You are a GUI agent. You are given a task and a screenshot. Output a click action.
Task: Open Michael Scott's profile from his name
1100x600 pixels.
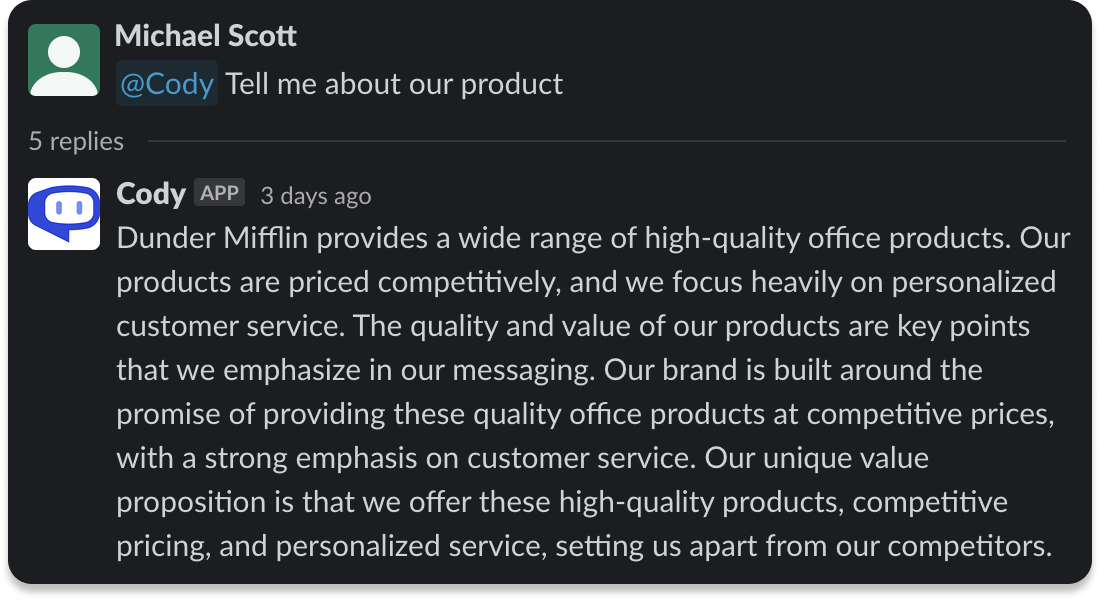206,37
